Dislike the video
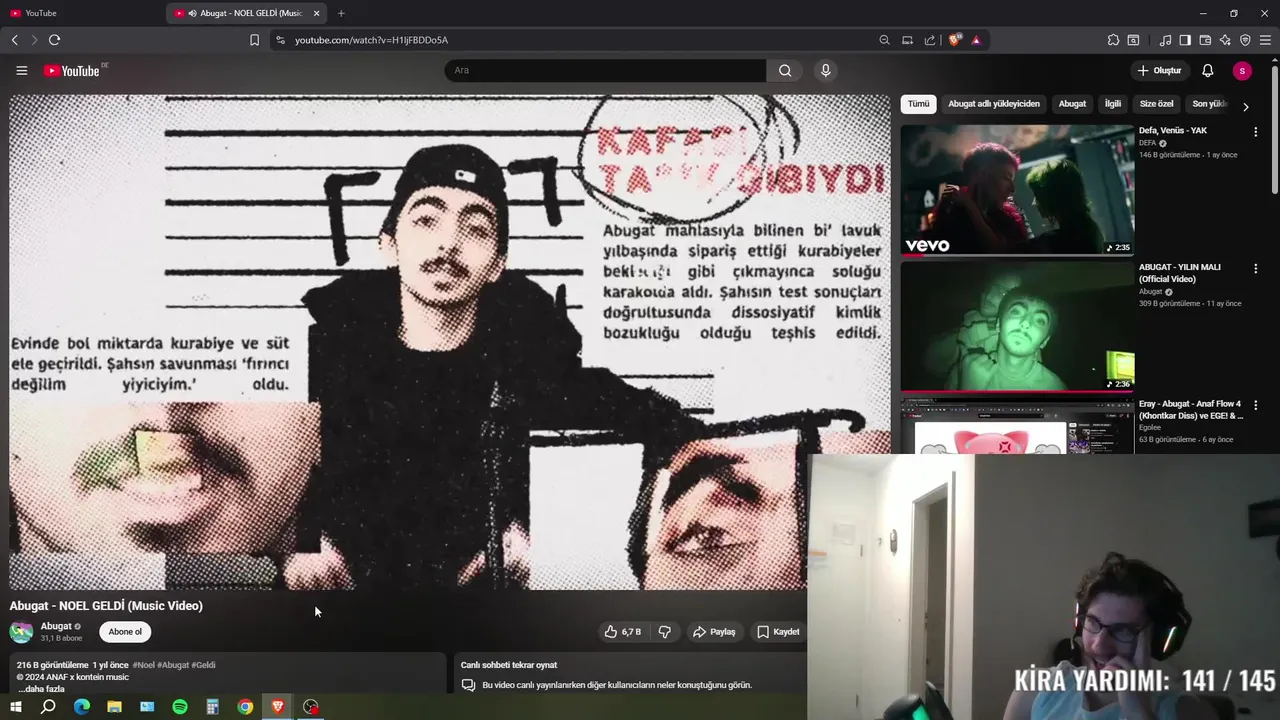 (x=665, y=632)
